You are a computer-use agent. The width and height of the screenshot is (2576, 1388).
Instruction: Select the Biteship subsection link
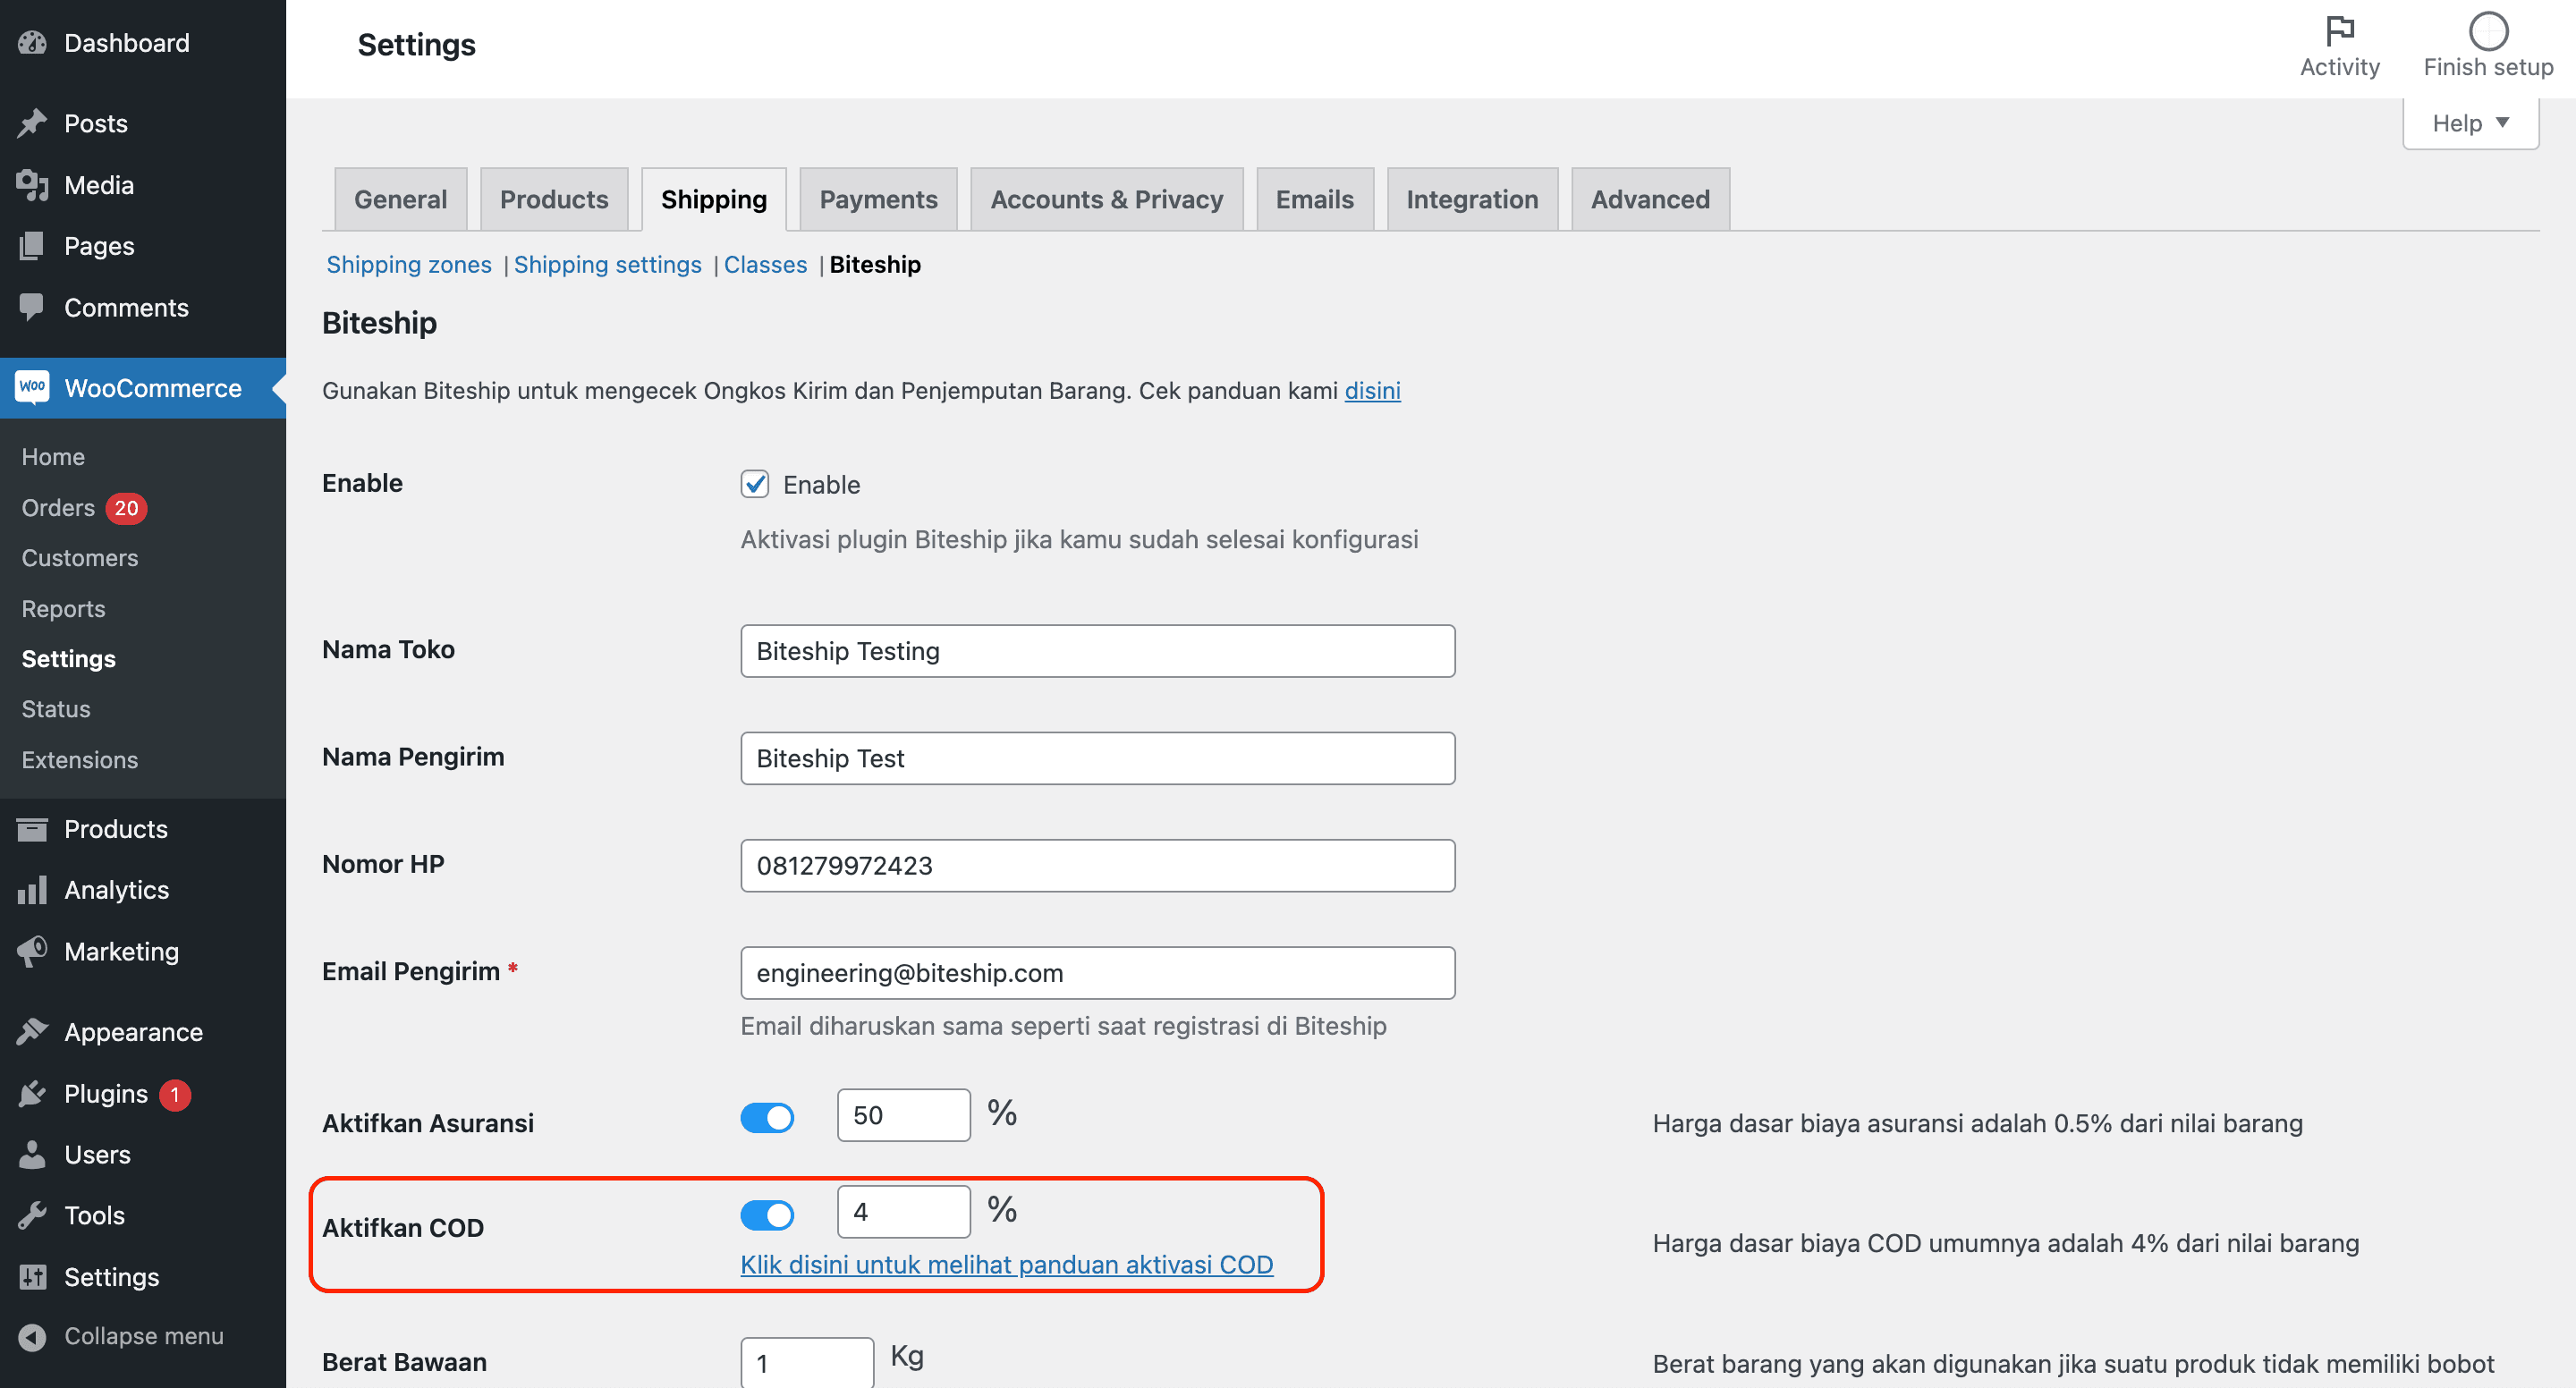[x=875, y=264]
